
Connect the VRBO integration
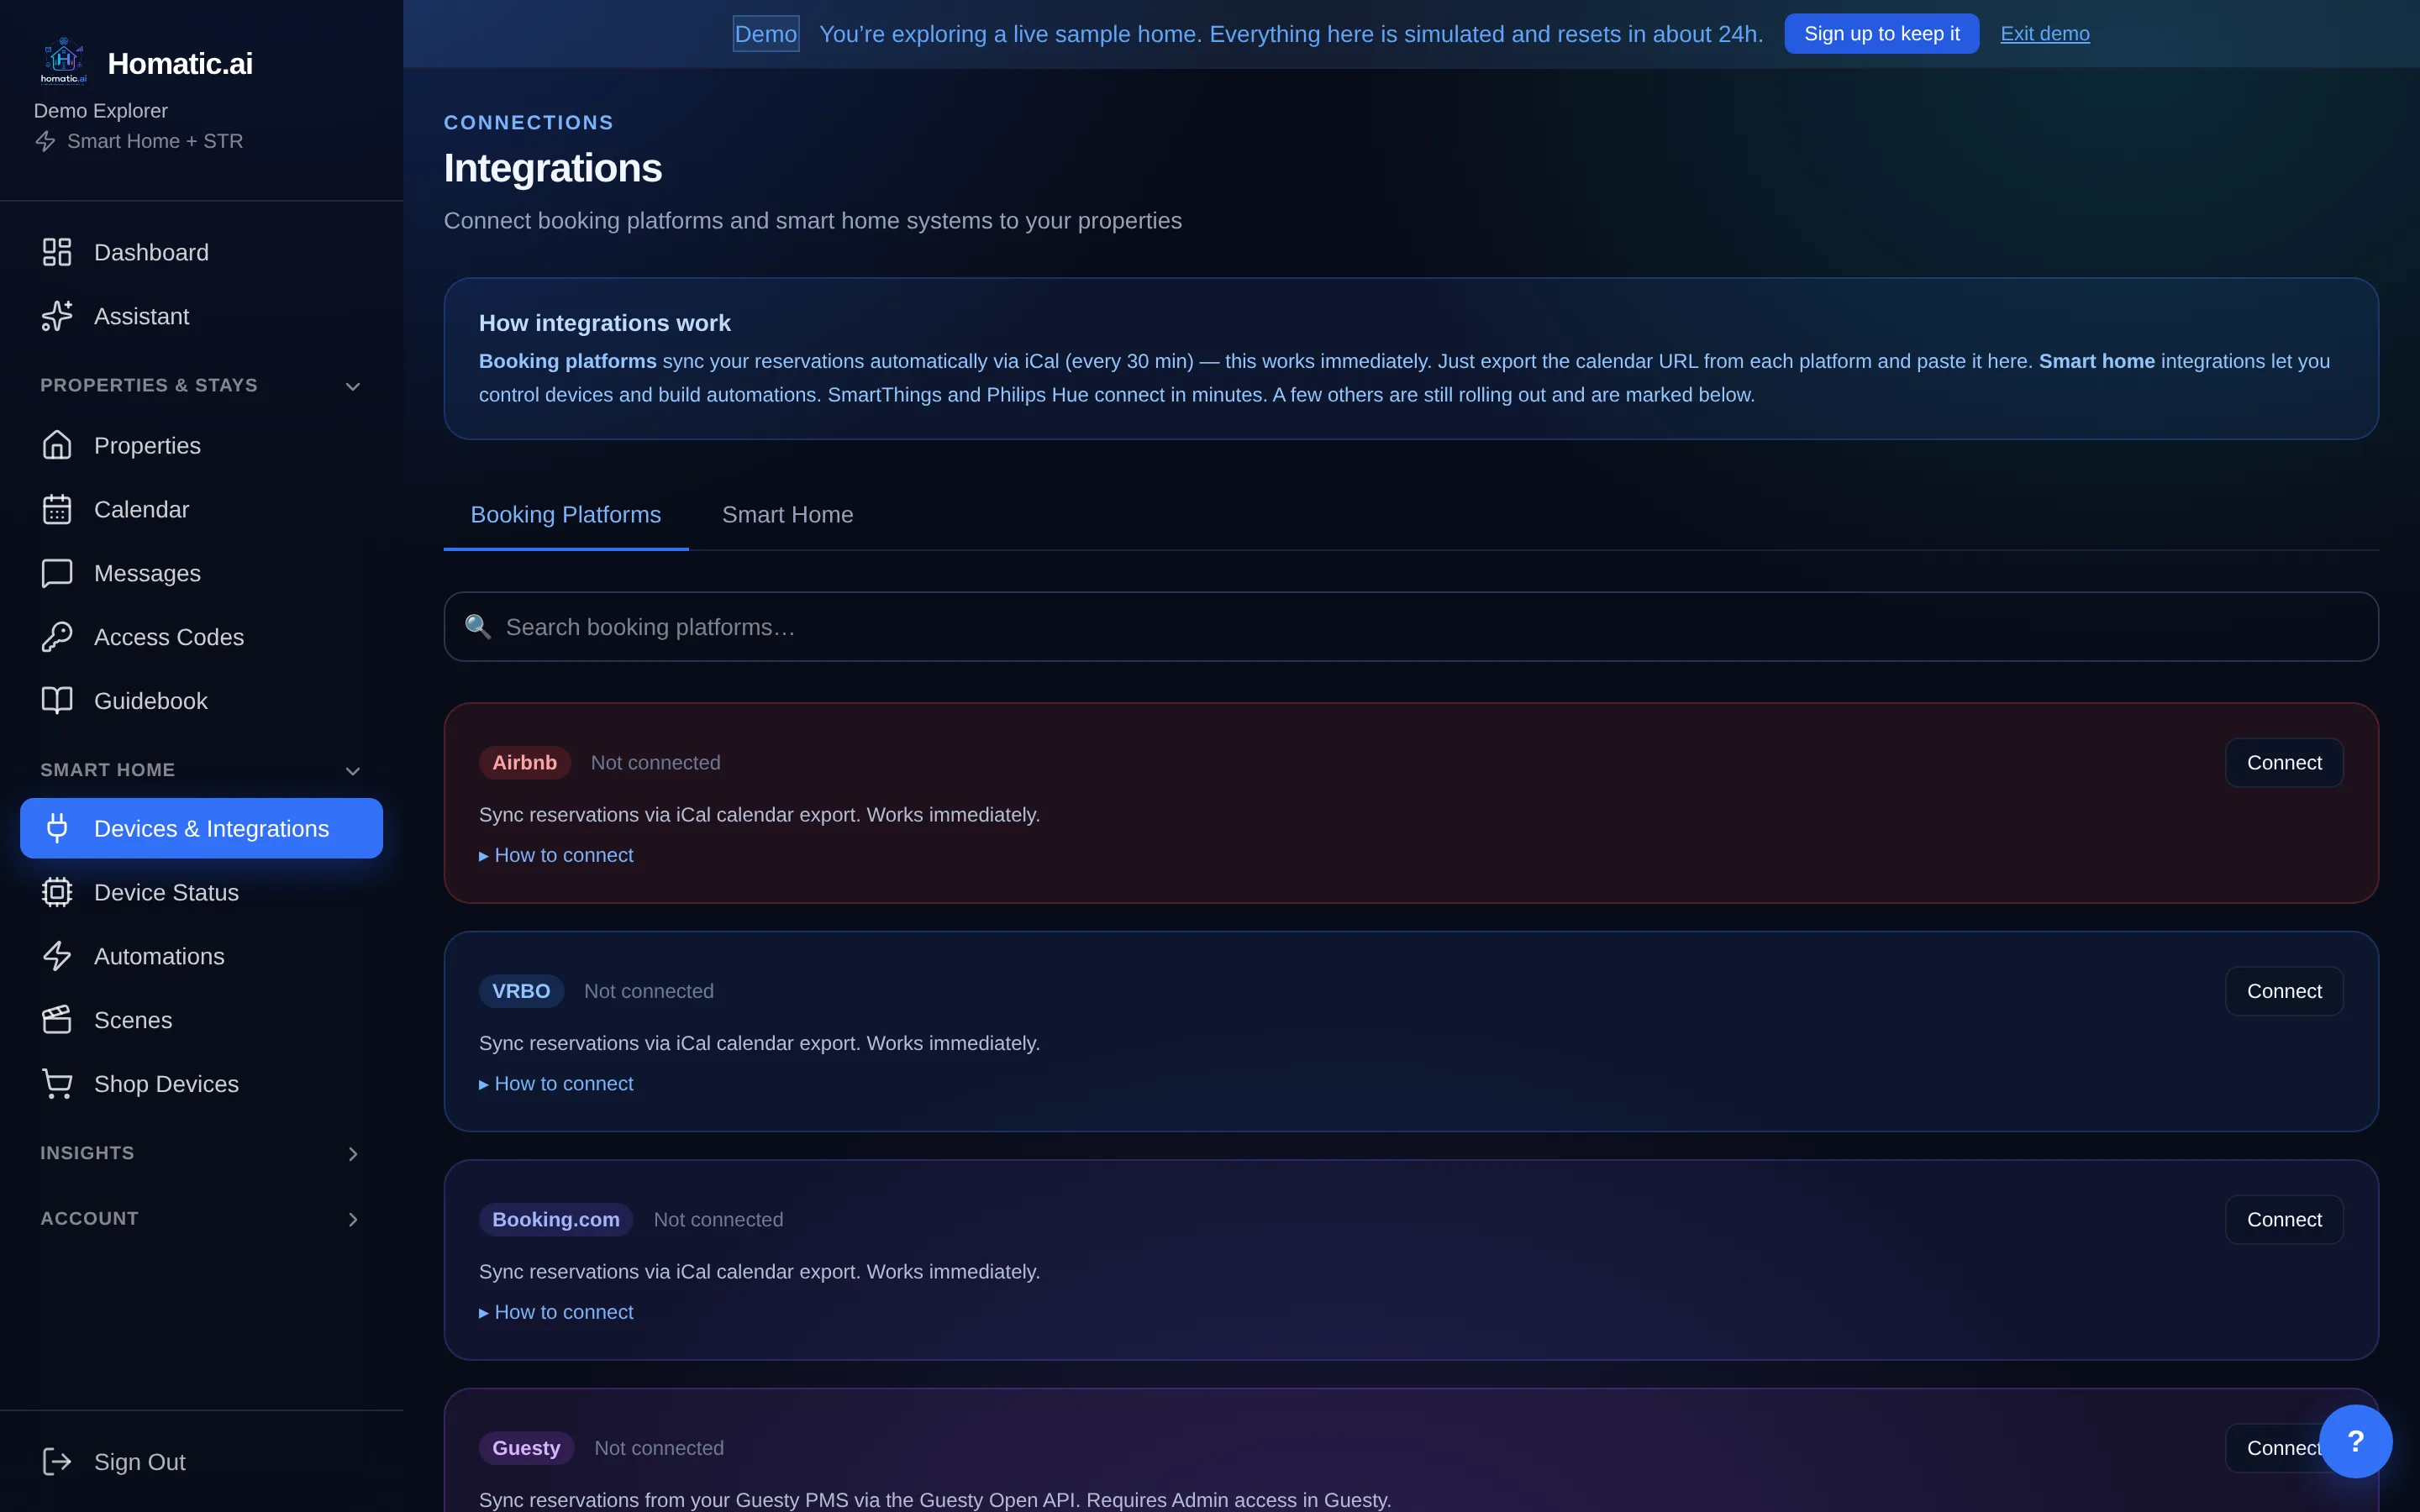(2284, 991)
